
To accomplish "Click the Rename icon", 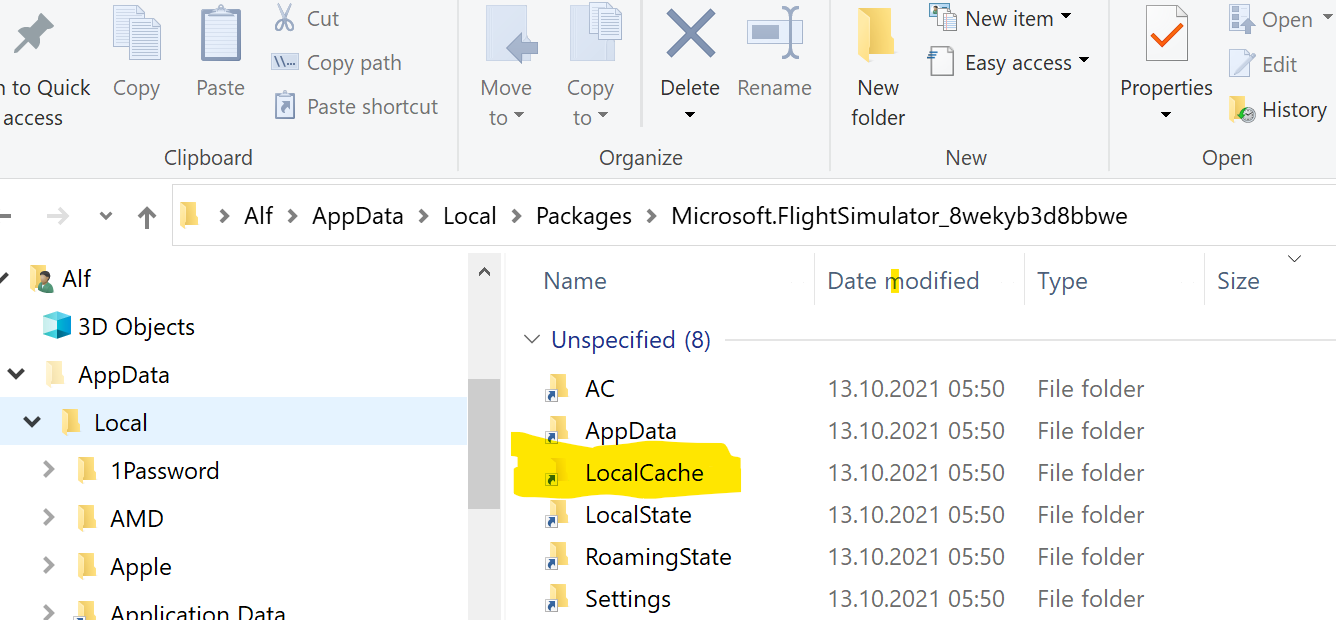I will 774,36.
